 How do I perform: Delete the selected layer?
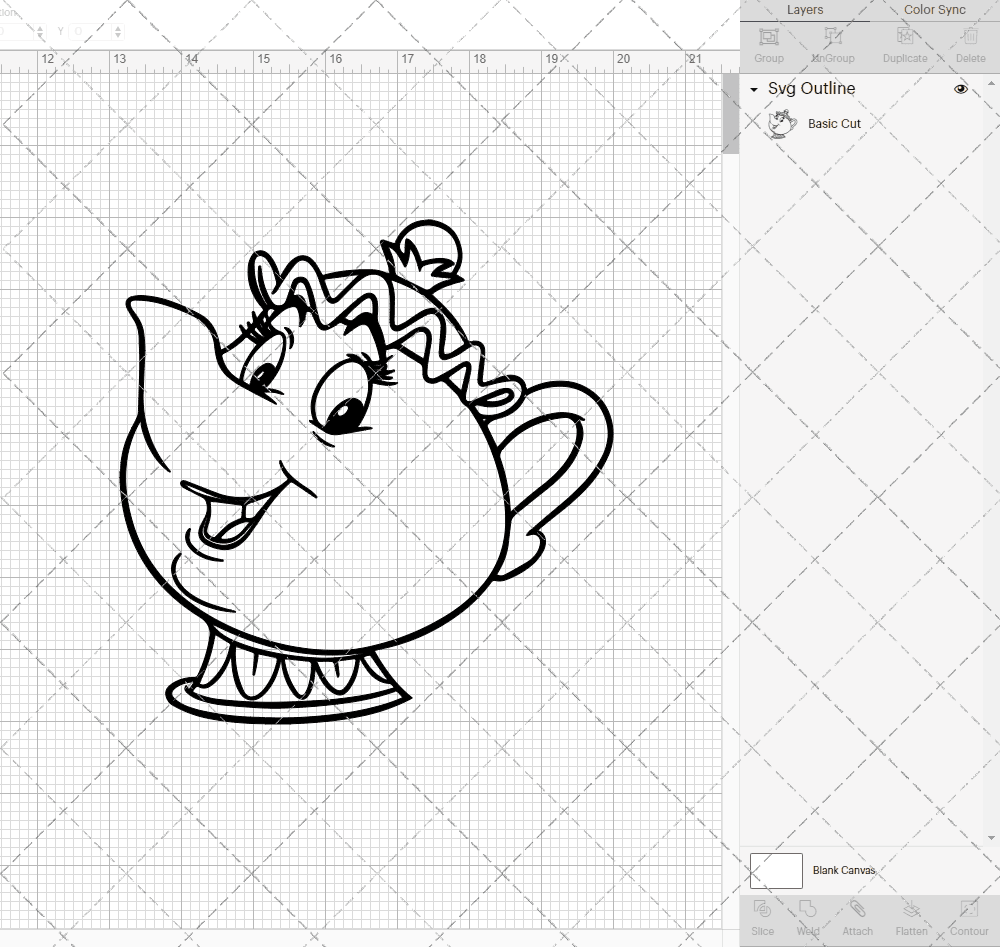point(970,42)
